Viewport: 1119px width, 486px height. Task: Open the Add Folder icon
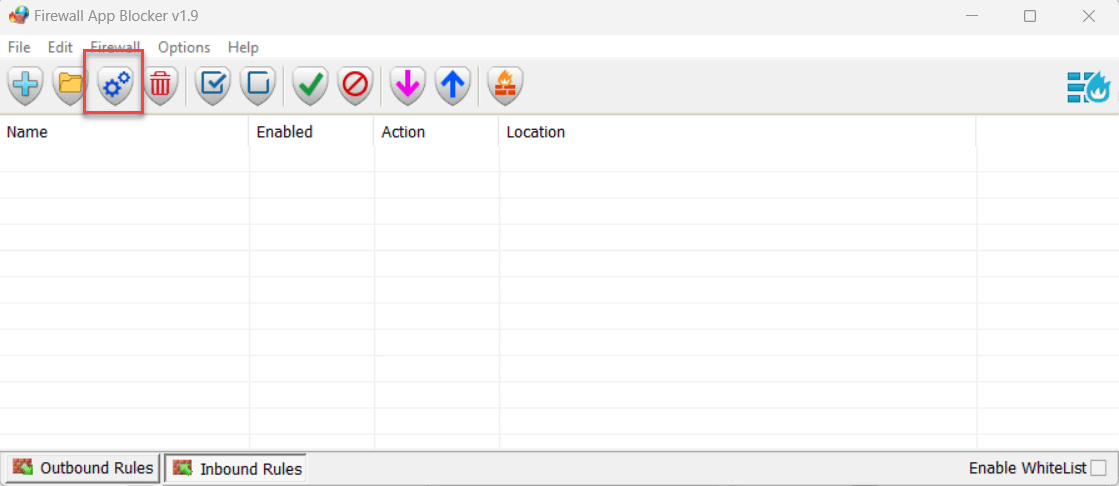(70, 86)
